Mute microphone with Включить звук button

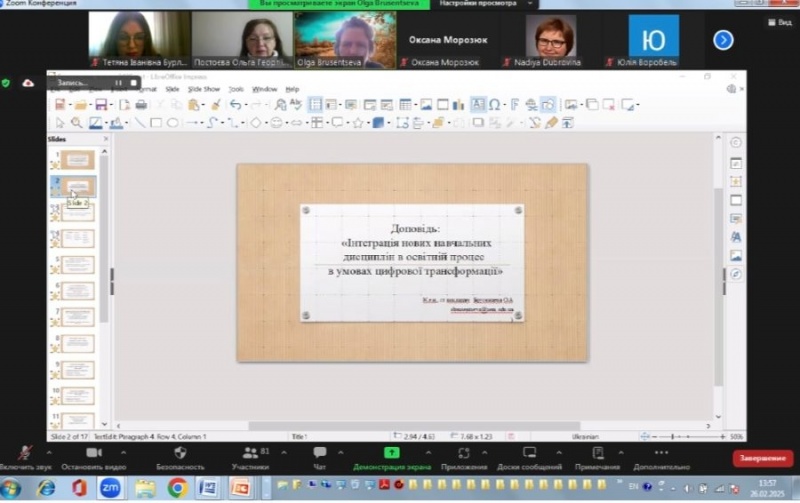pyautogui.click(x=25, y=455)
